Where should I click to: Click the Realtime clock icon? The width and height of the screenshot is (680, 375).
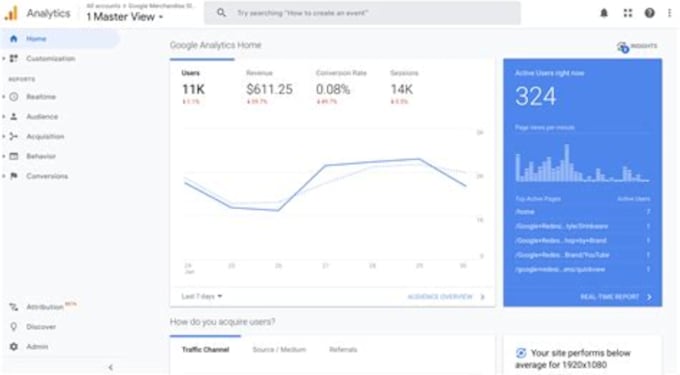(x=14, y=96)
